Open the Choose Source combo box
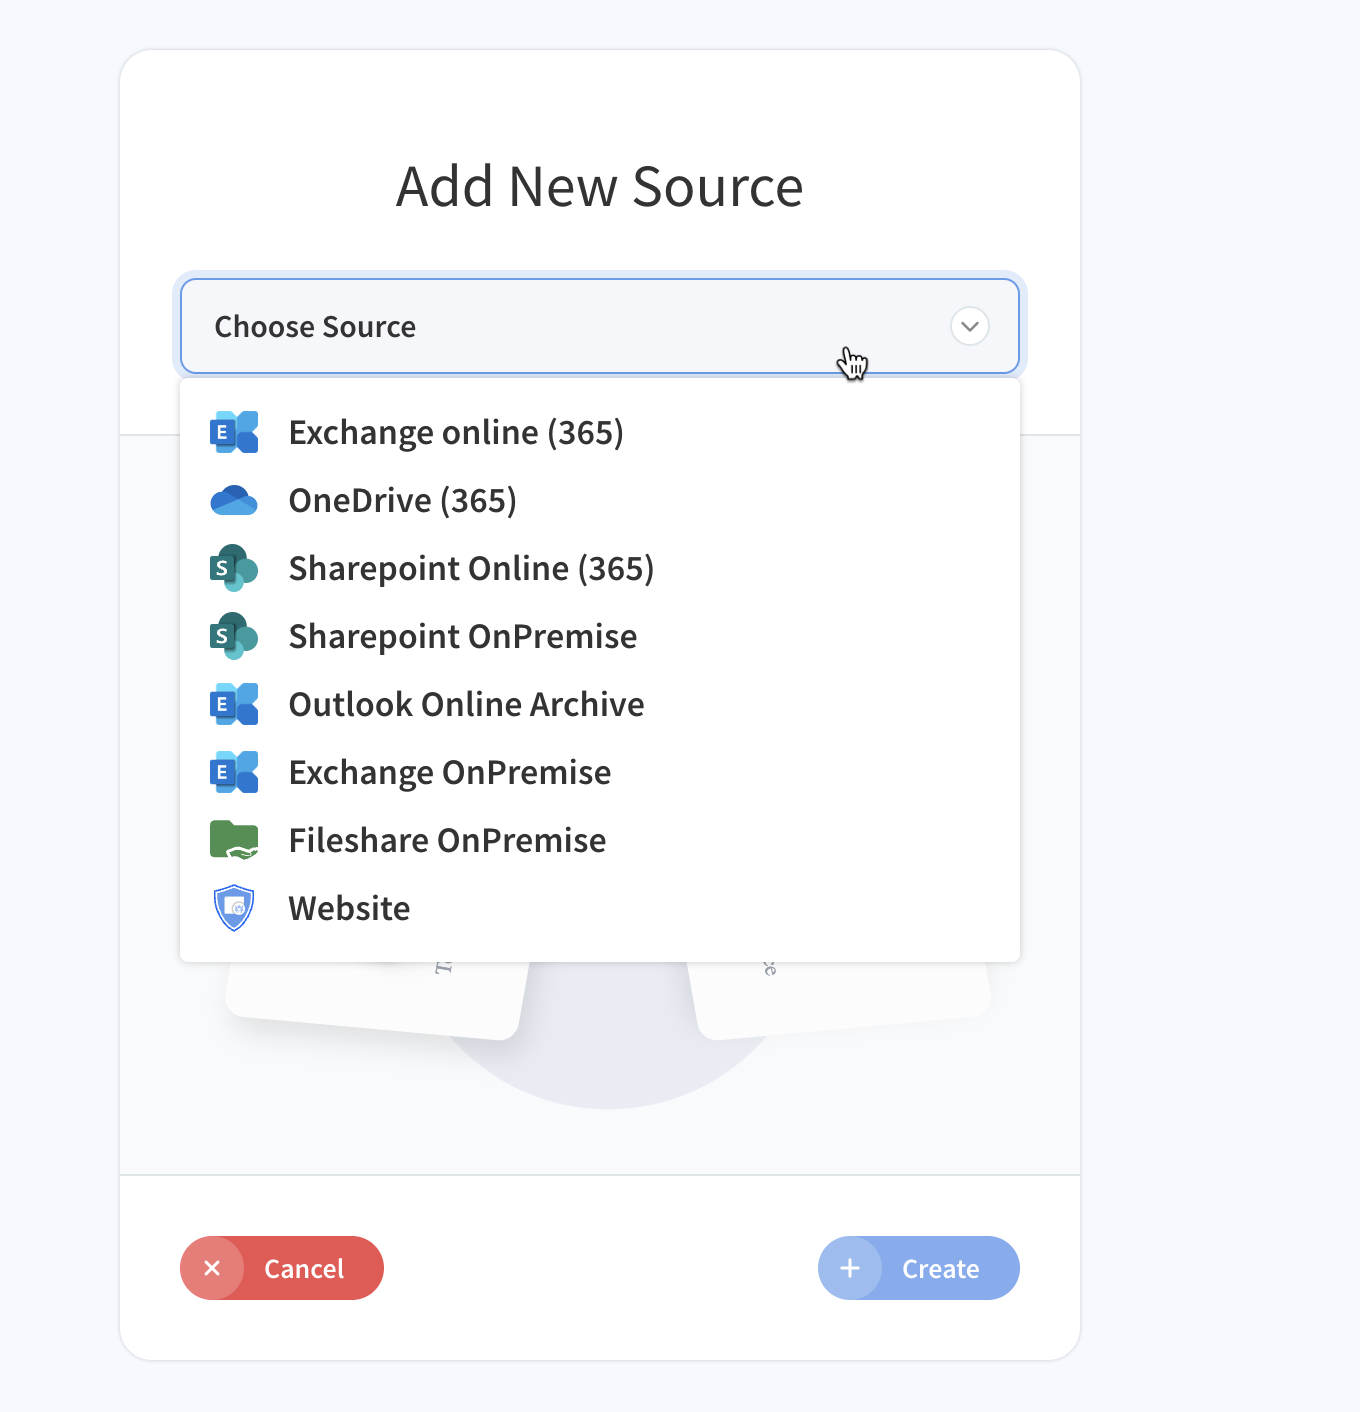The image size is (1360, 1412). pyautogui.click(x=600, y=326)
